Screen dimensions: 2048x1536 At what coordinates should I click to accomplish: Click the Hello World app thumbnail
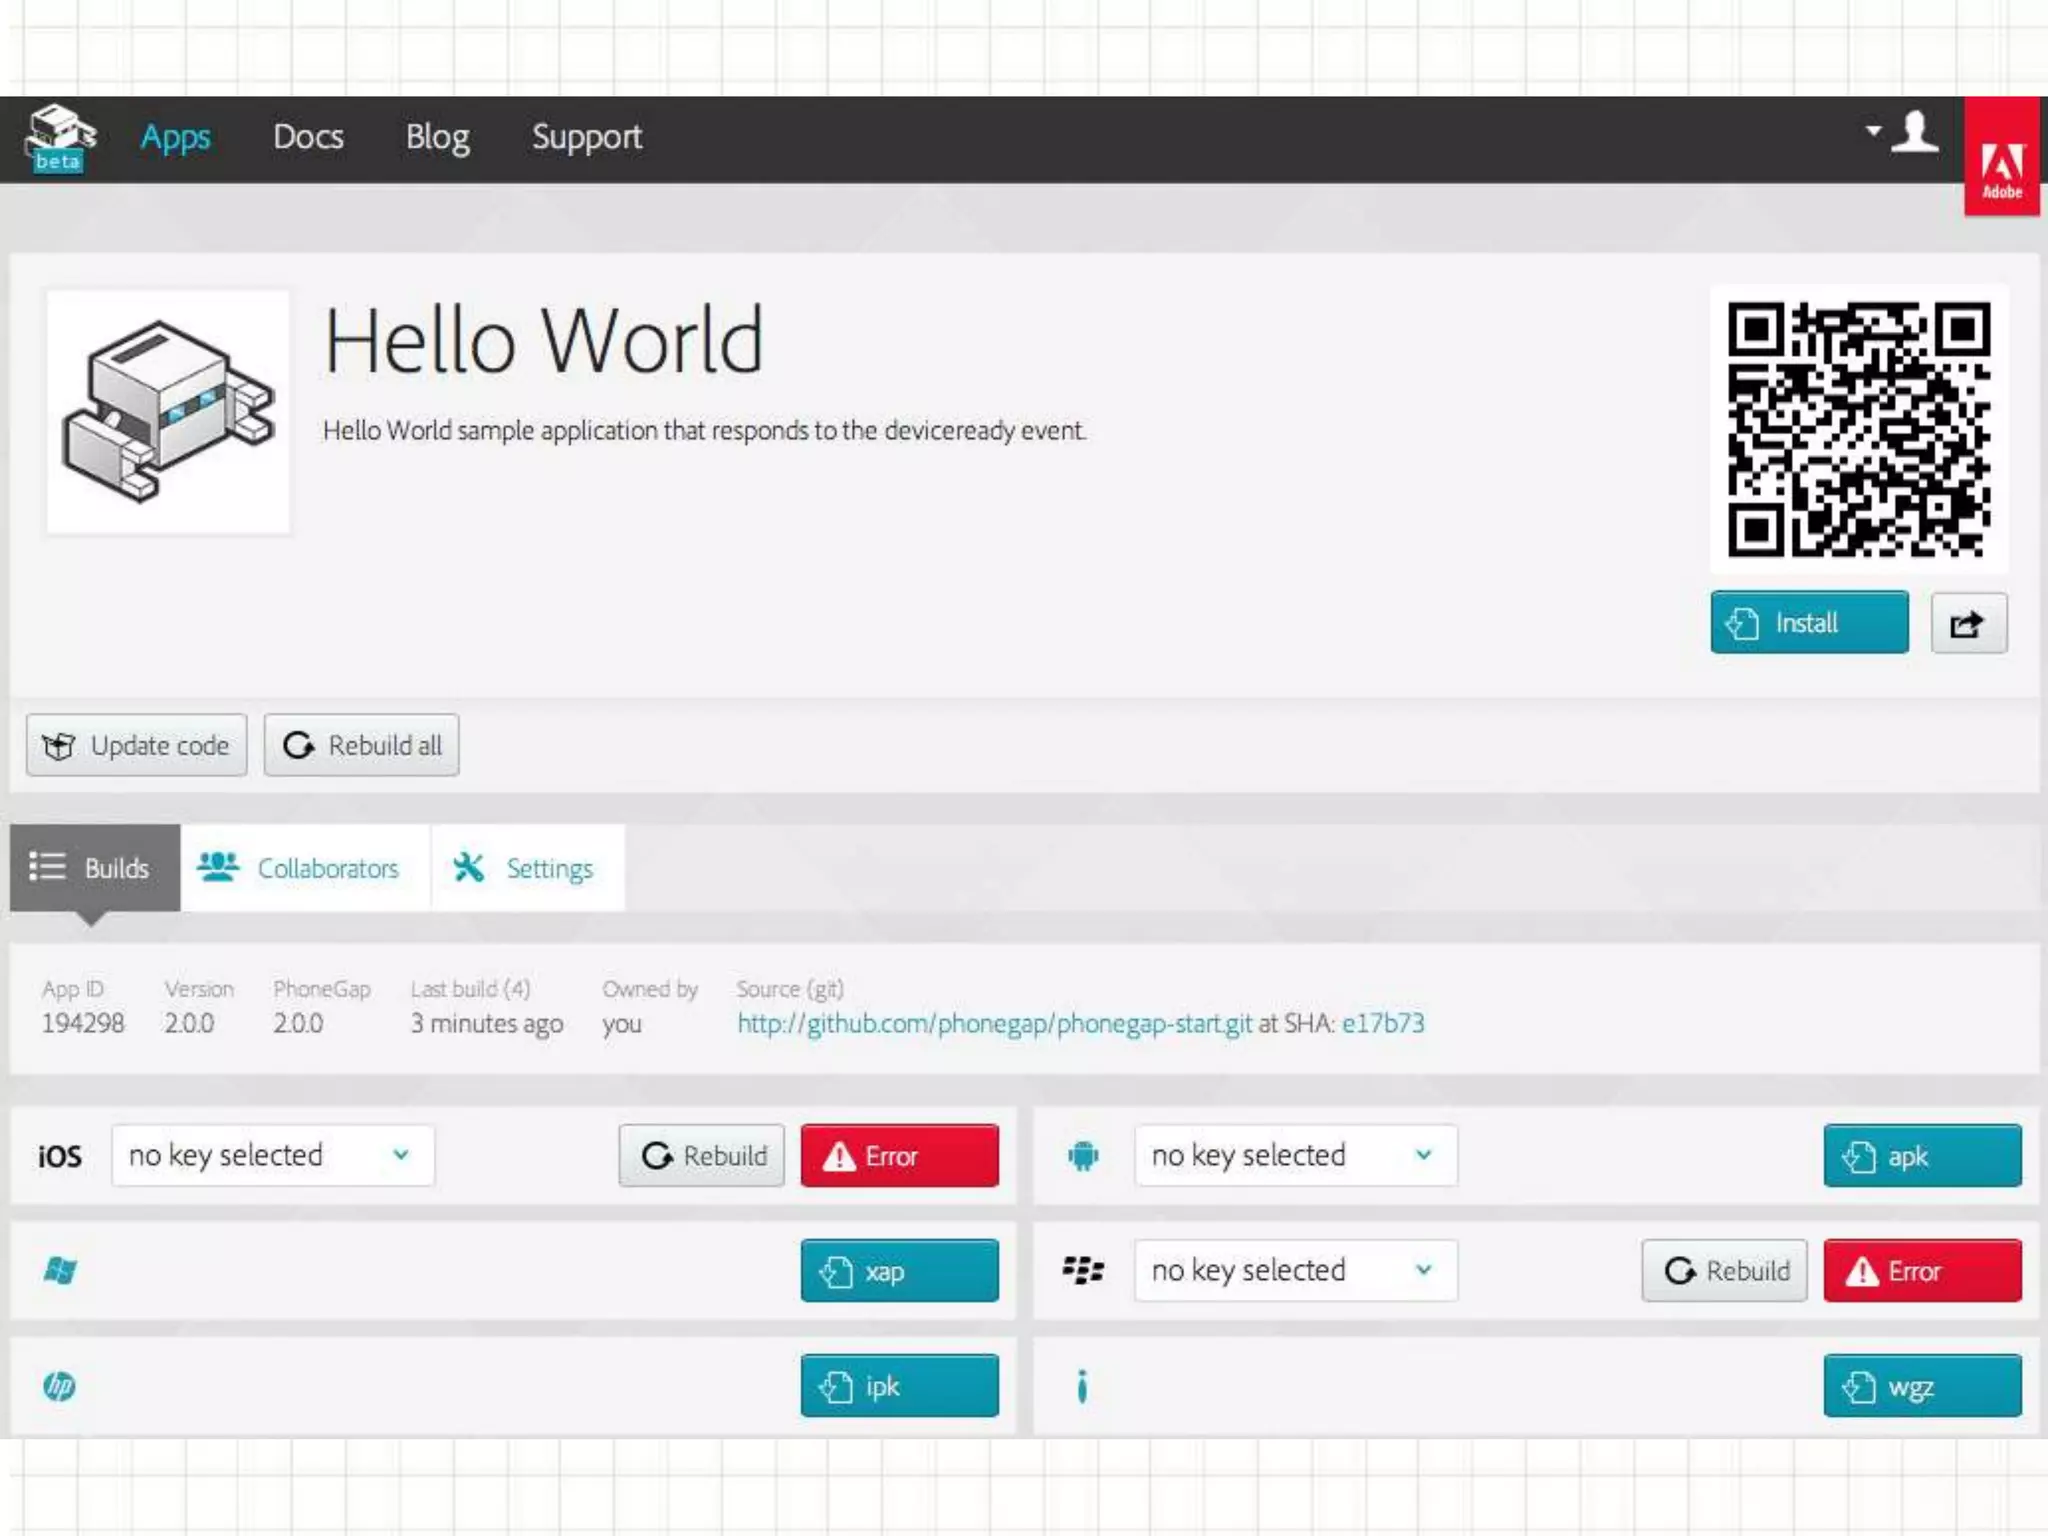pos(168,411)
